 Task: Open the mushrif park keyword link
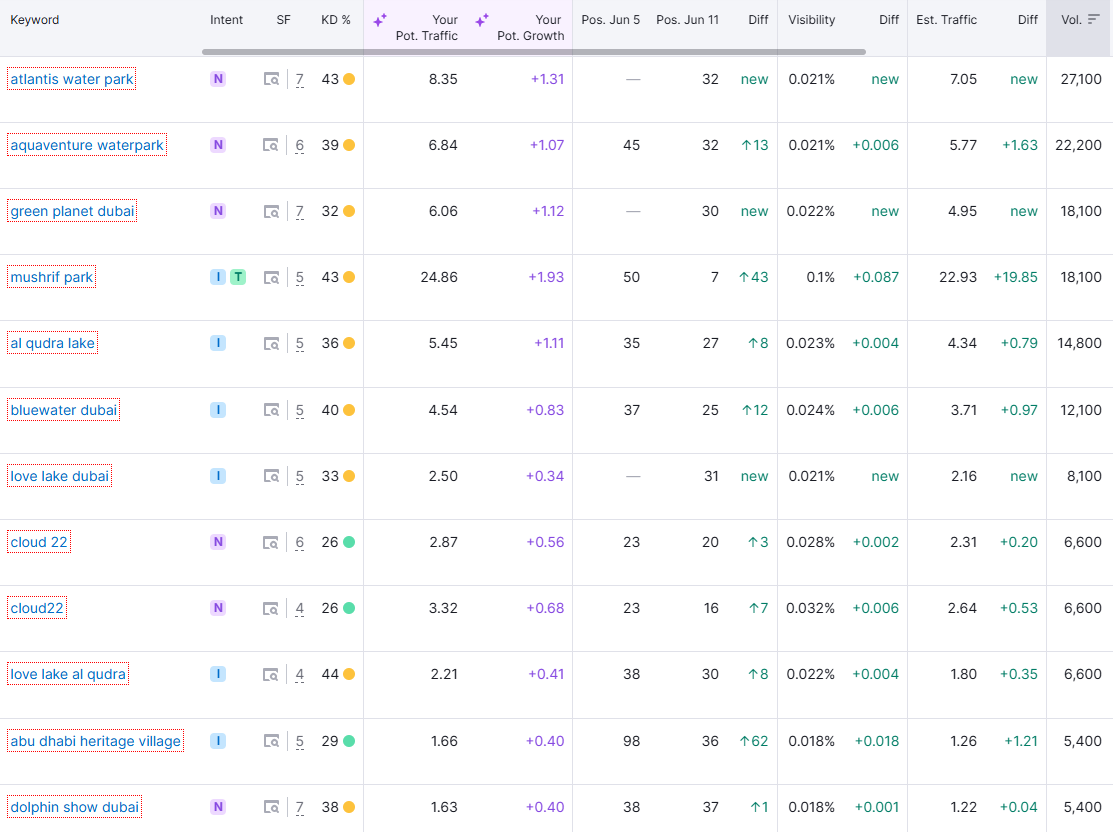52,277
